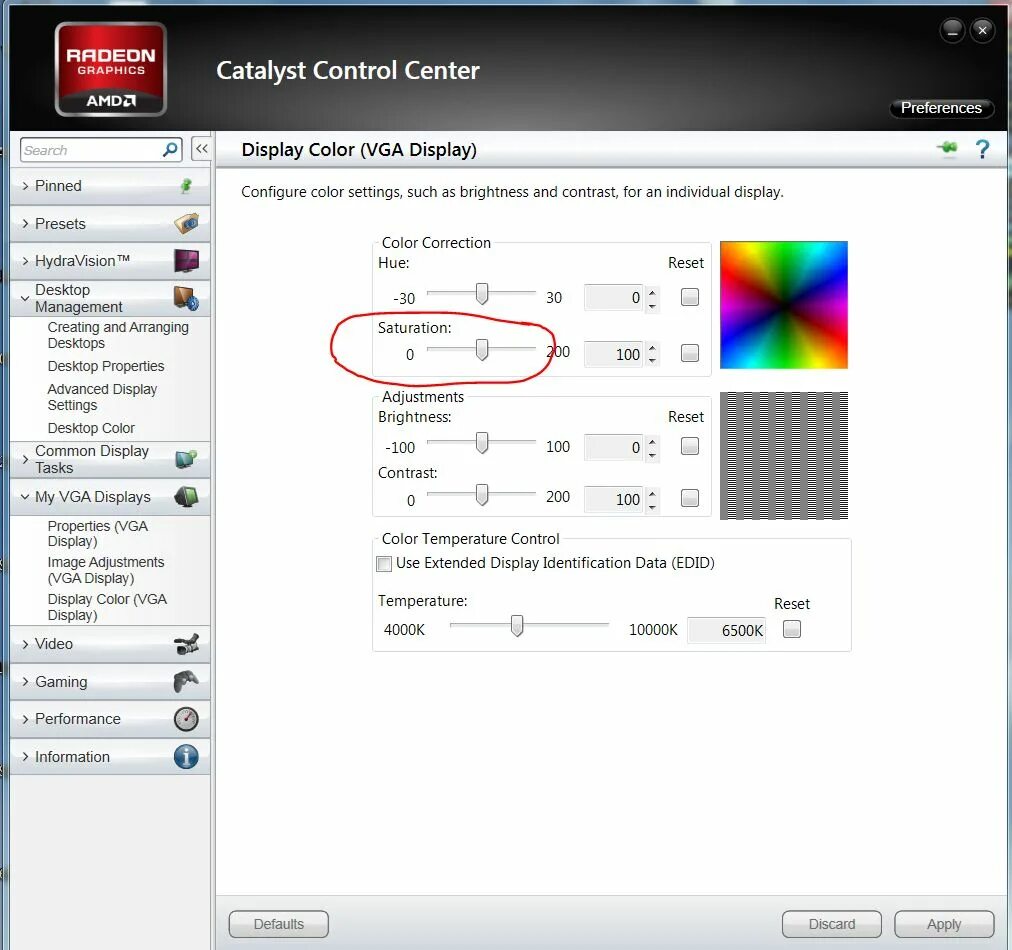Click the Performance gauge icon
This screenshot has width=1012, height=950.
(187, 719)
